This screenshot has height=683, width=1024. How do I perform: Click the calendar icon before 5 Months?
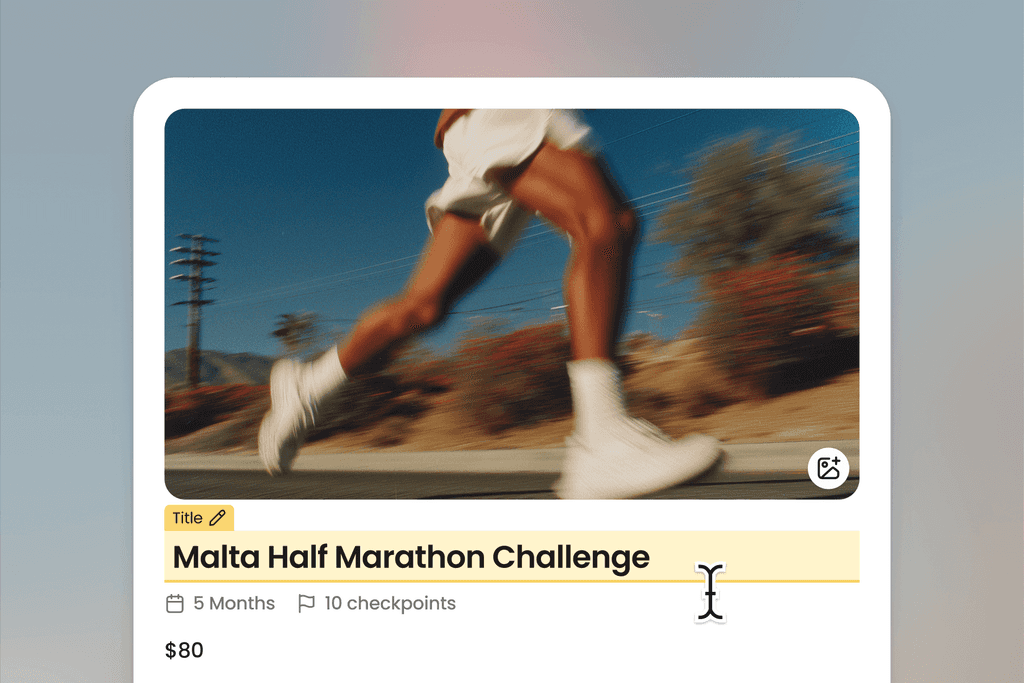coord(175,603)
